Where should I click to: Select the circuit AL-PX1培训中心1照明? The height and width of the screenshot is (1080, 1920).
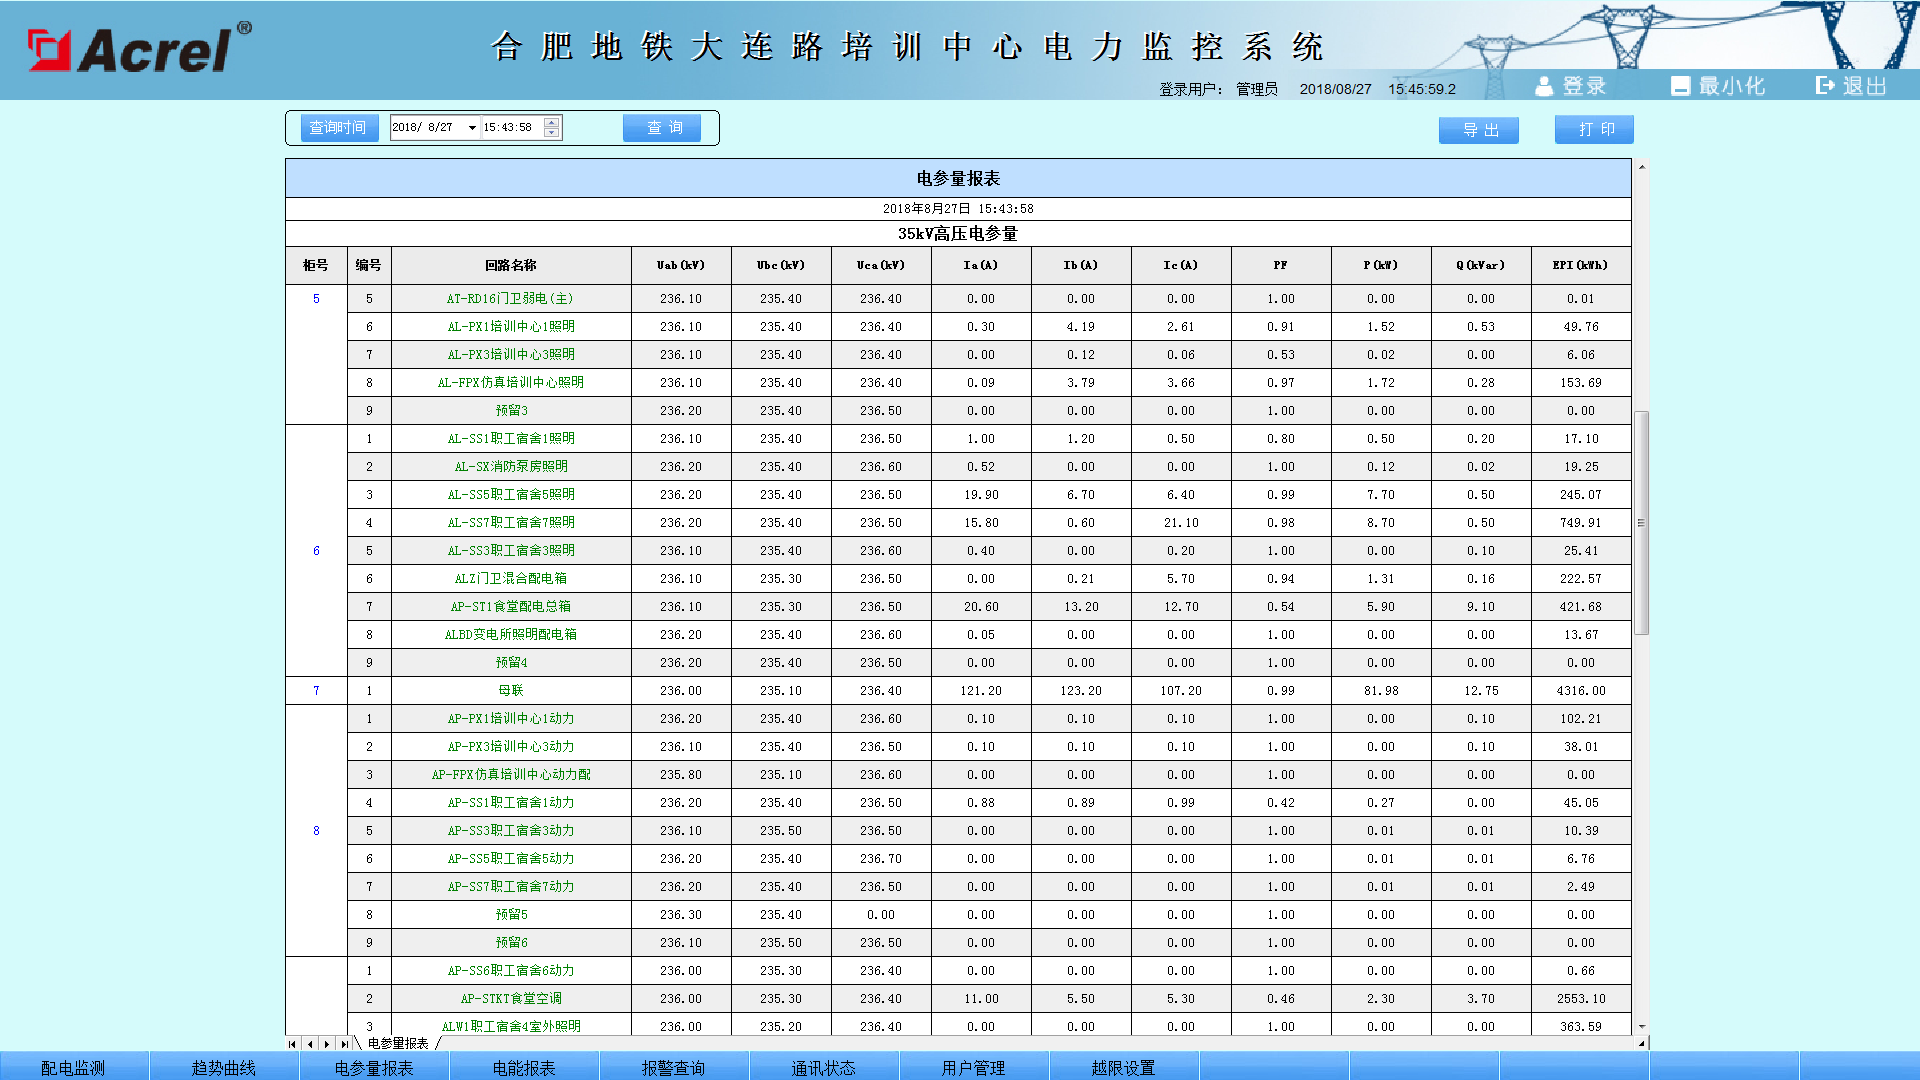tap(511, 327)
